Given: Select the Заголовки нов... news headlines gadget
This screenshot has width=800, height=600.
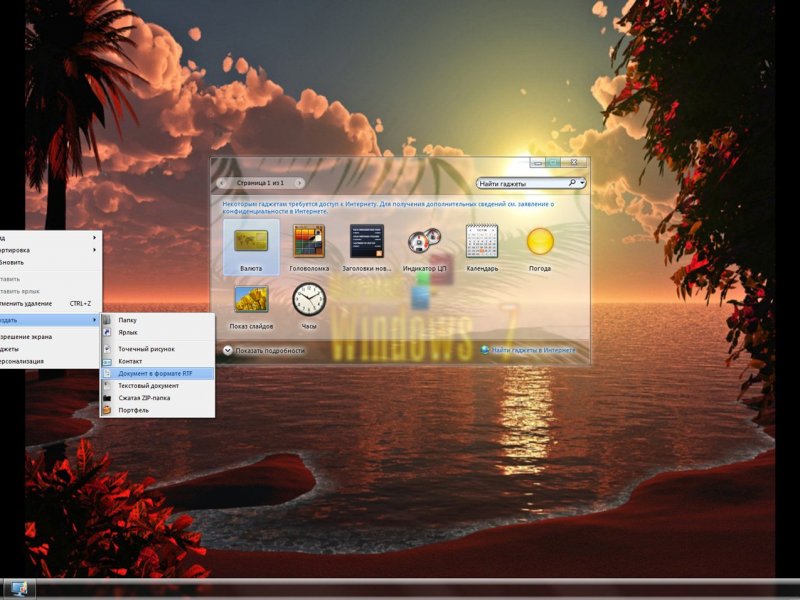Looking at the screenshot, I should pyautogui.click(x=366, y=247).
